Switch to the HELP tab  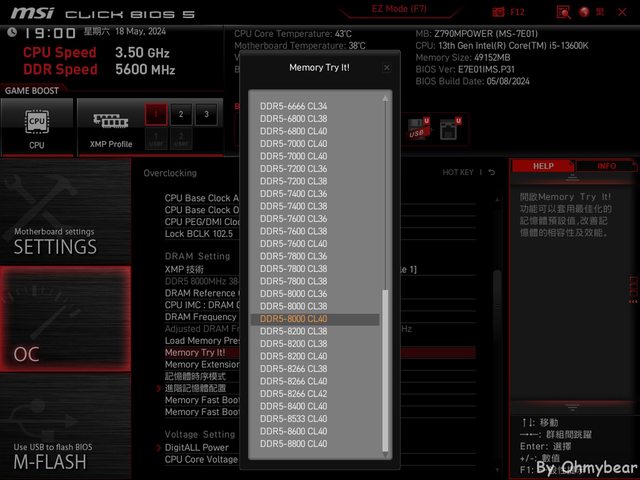[543, 166]
